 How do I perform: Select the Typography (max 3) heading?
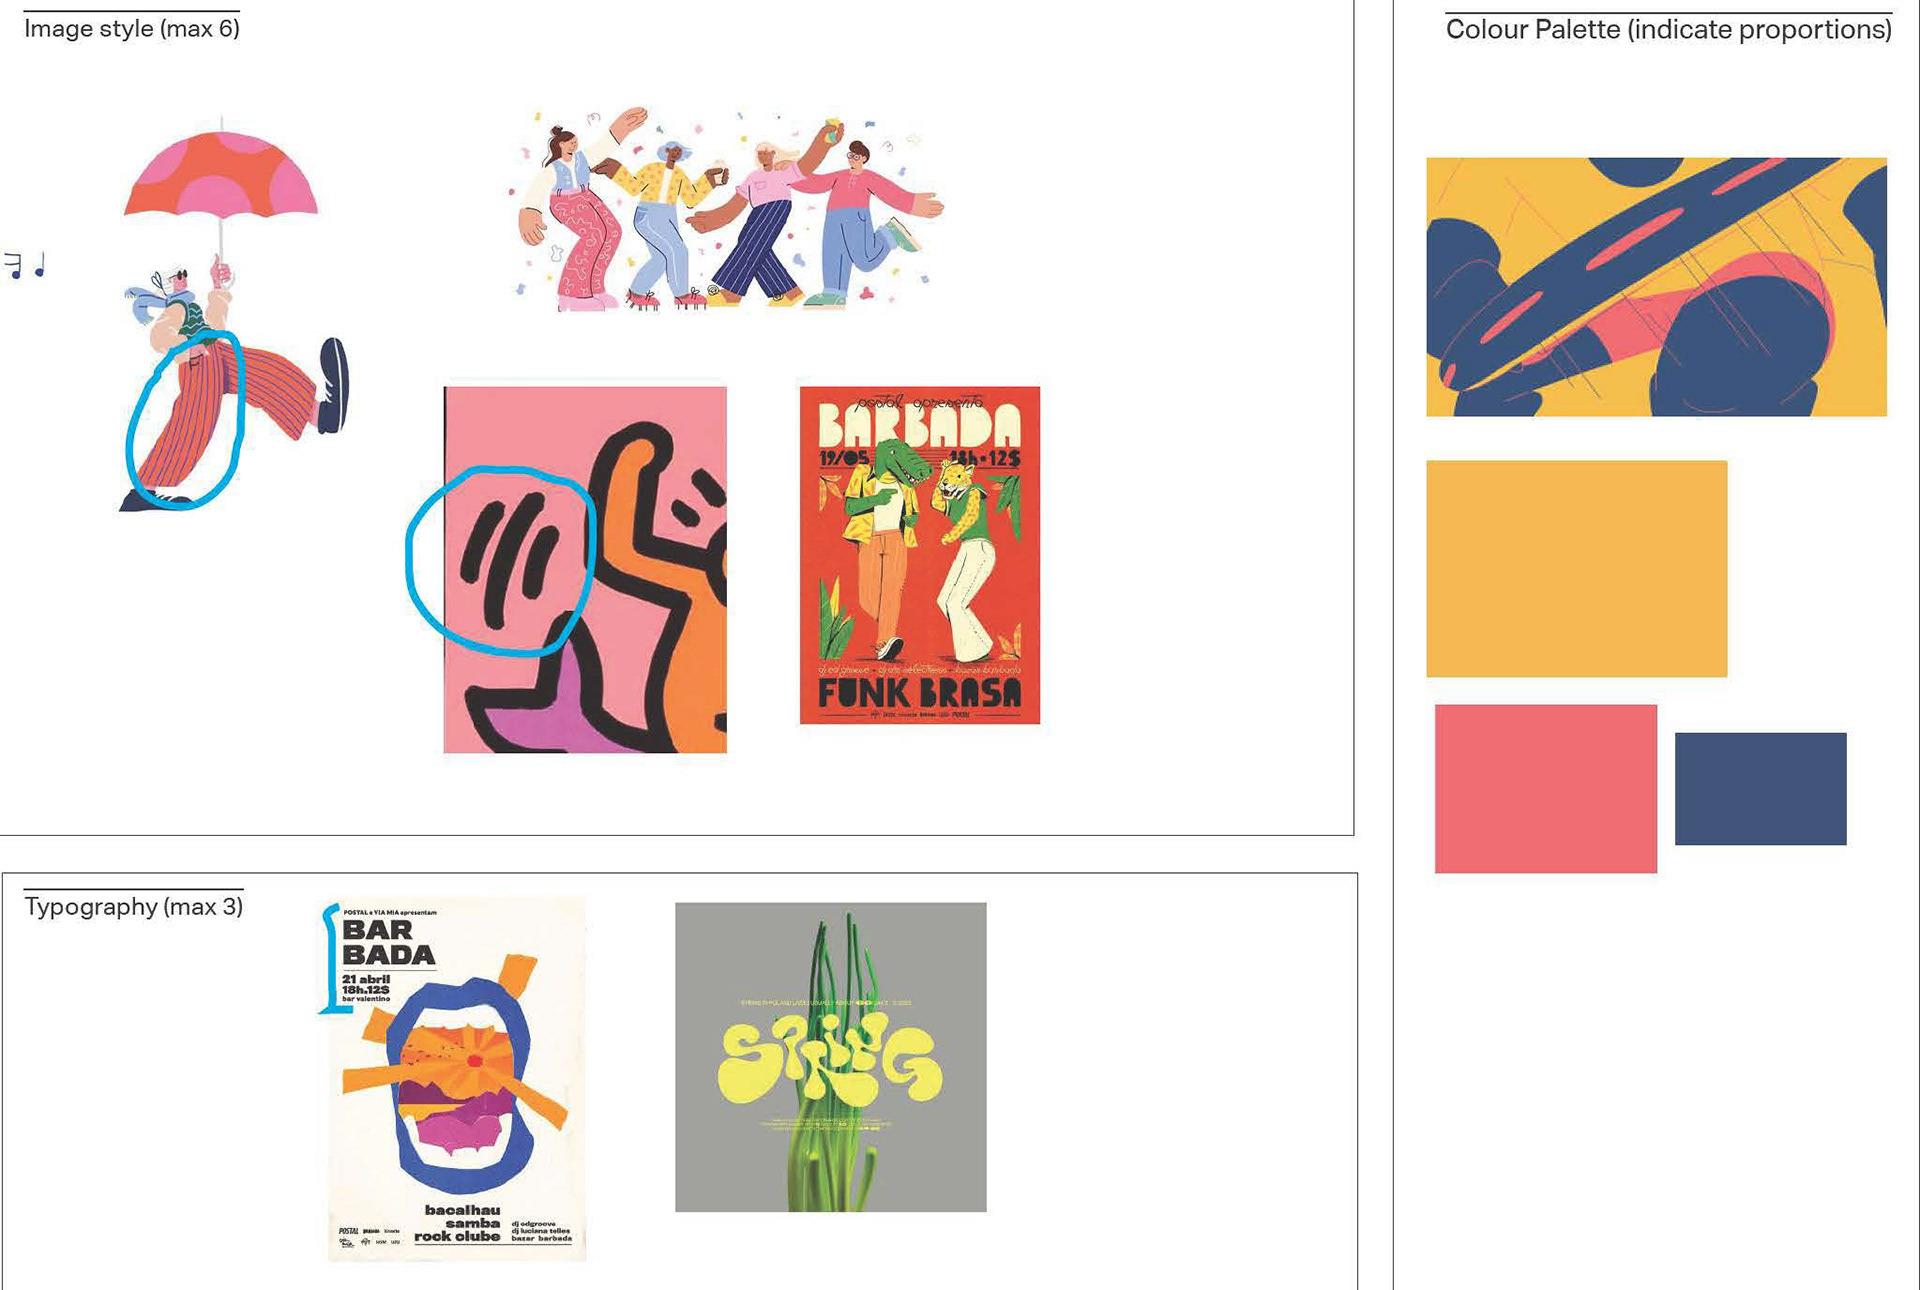[x=134, y=906]
